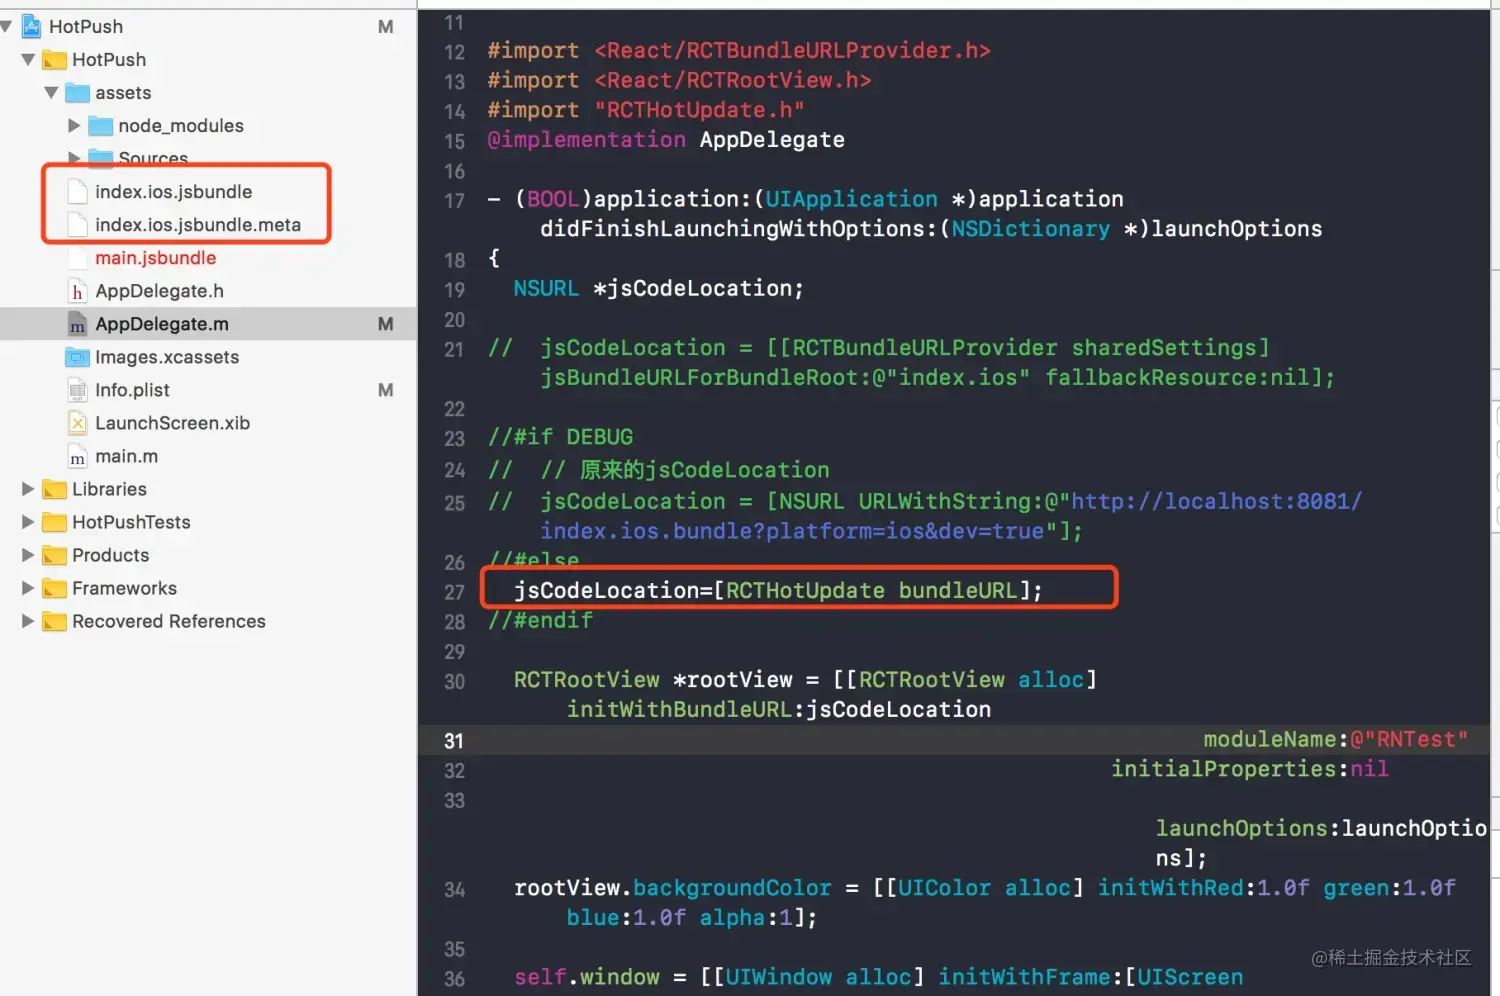This screenshot has width=1500, height=996.
Task: Click line number 27 in the gutter
Action: click(x=454, y=592)
